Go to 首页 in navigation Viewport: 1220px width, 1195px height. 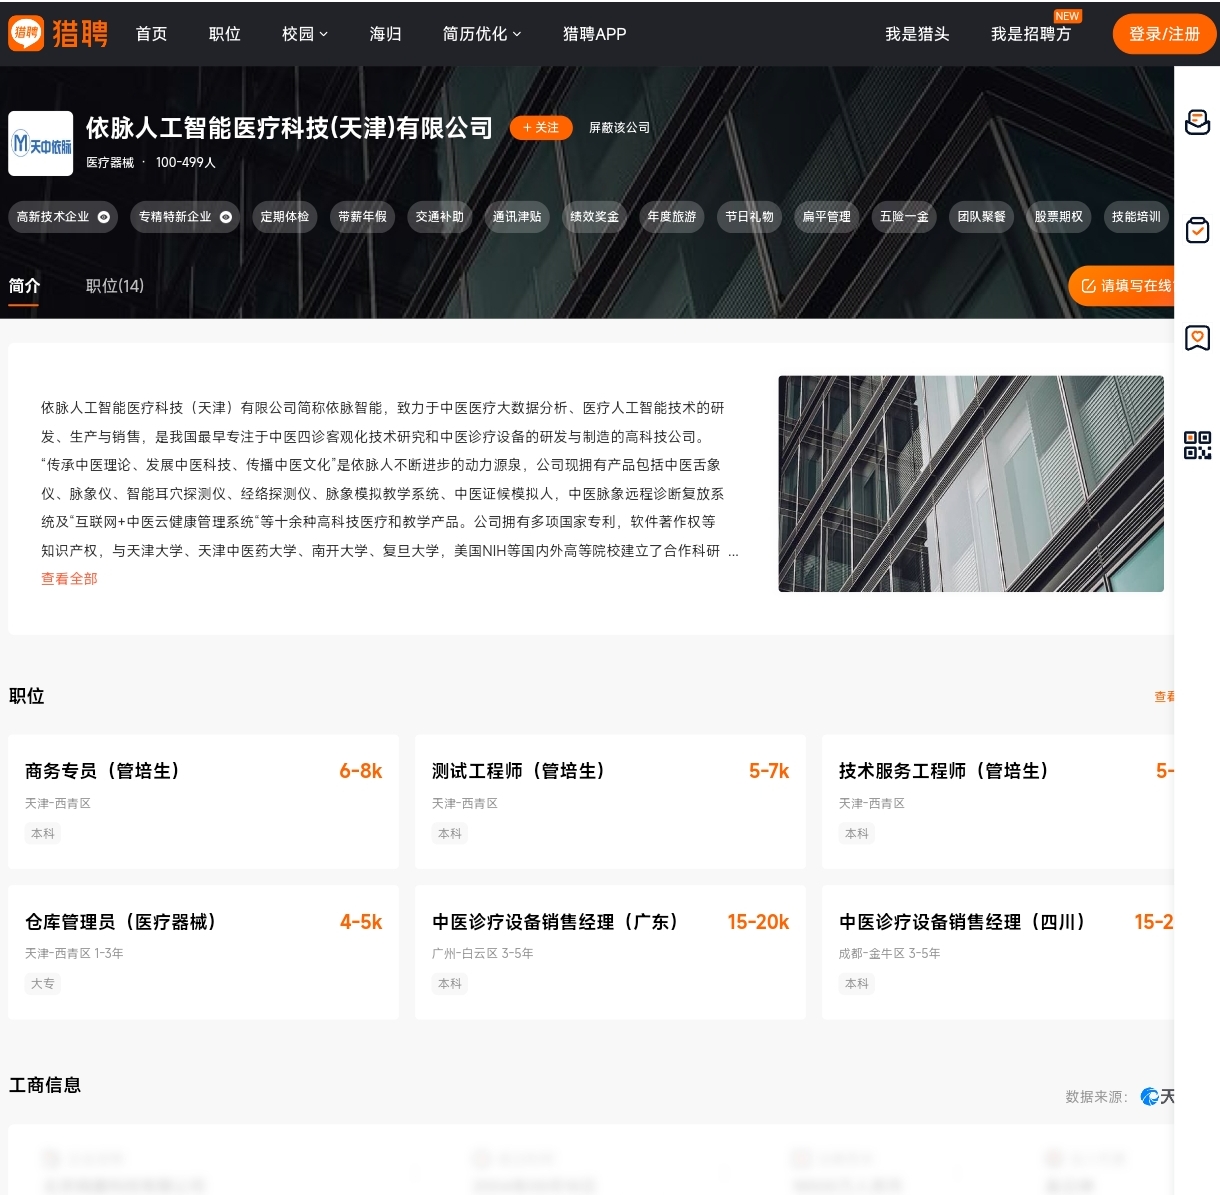coord(152,34)
